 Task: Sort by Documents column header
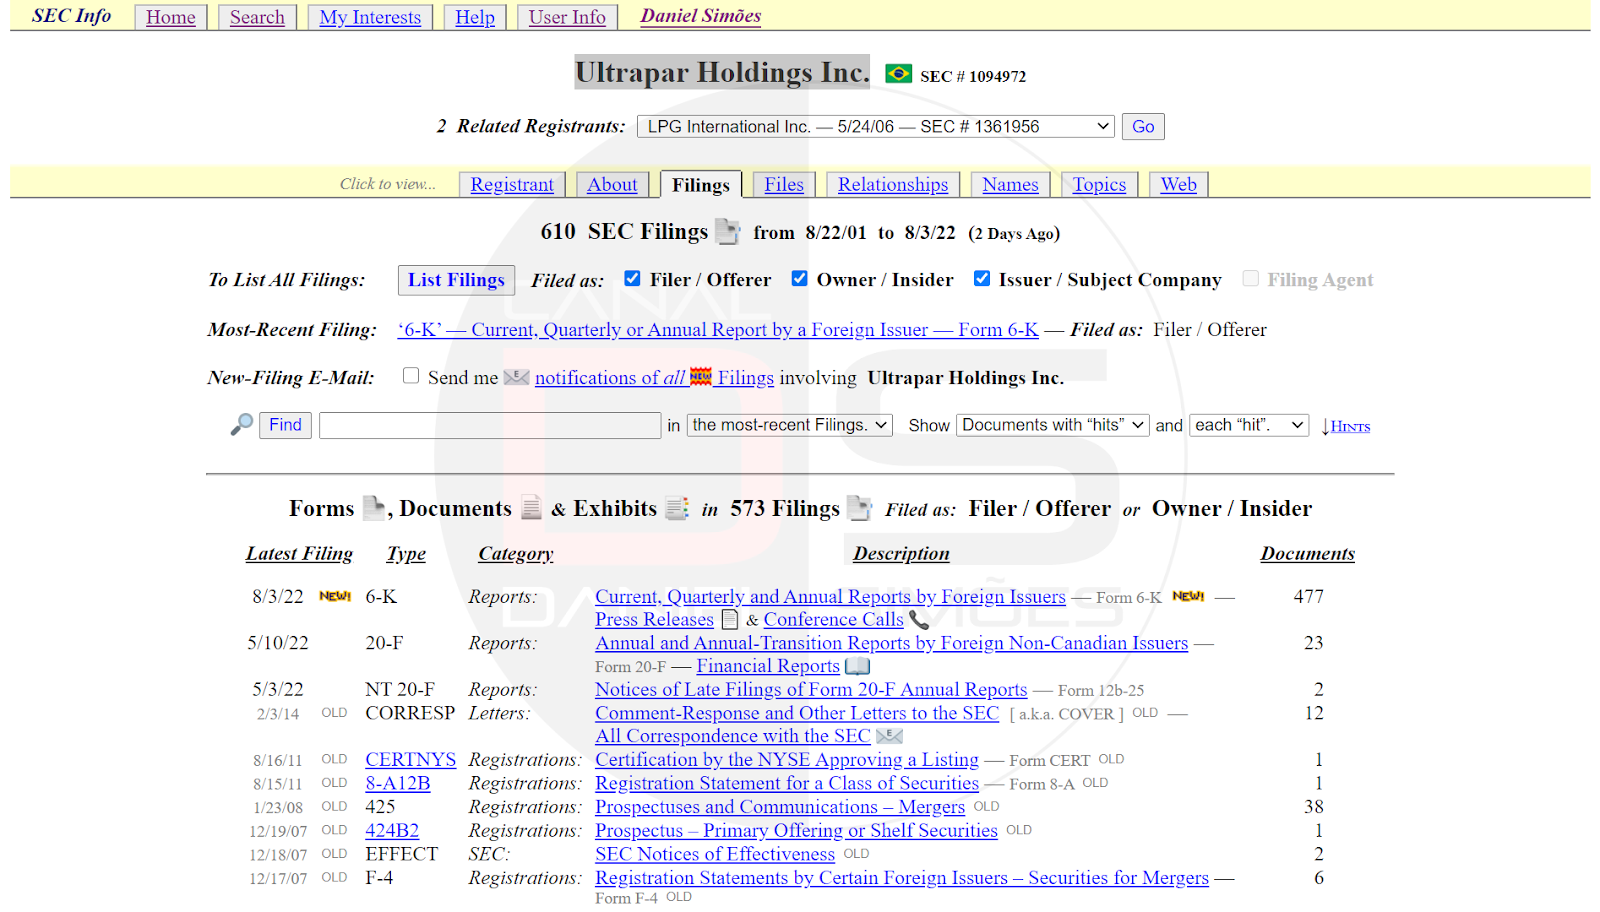[x=1307, y=553]
